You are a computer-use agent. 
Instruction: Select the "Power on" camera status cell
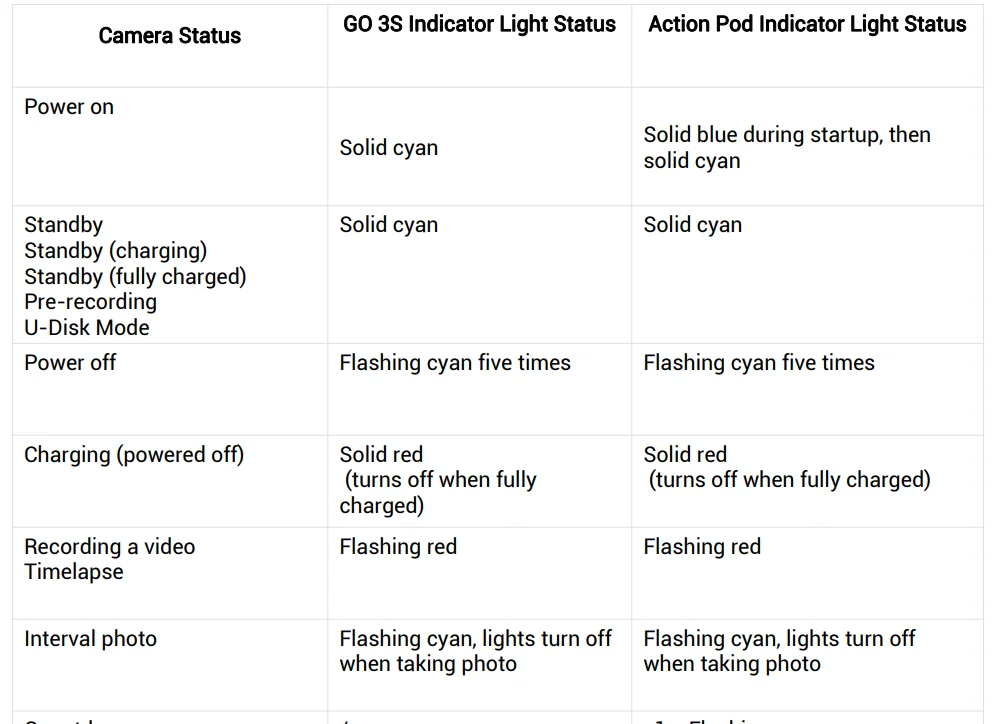[69, 107]
